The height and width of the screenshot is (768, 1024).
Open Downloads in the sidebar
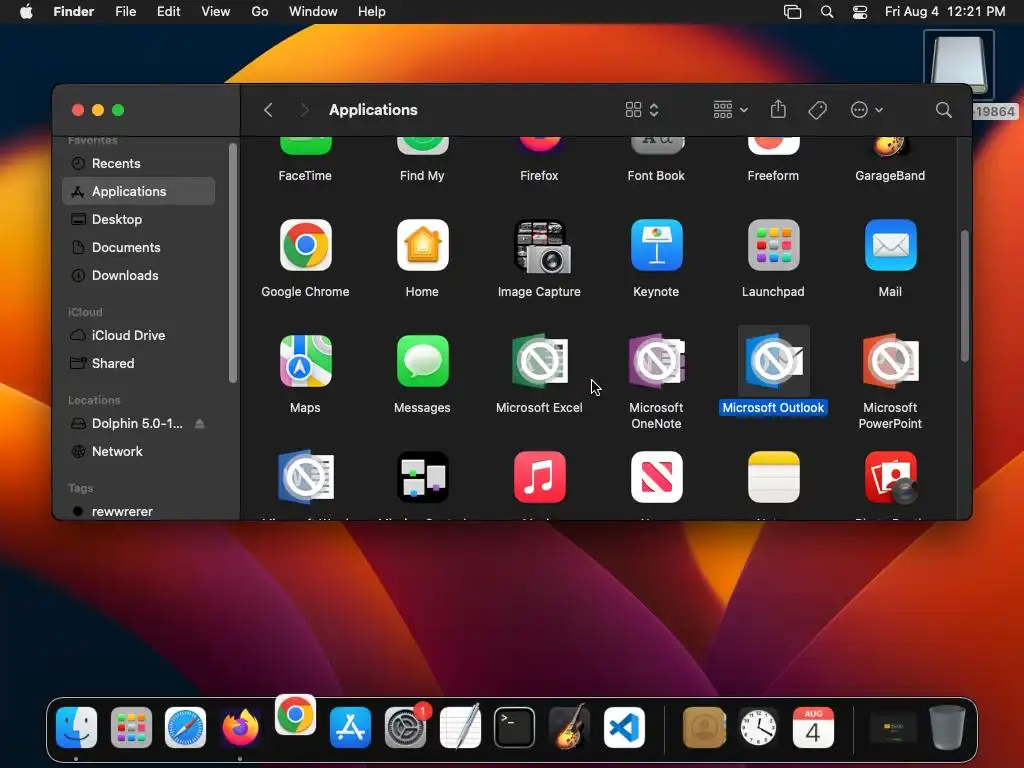click(138, 276)
